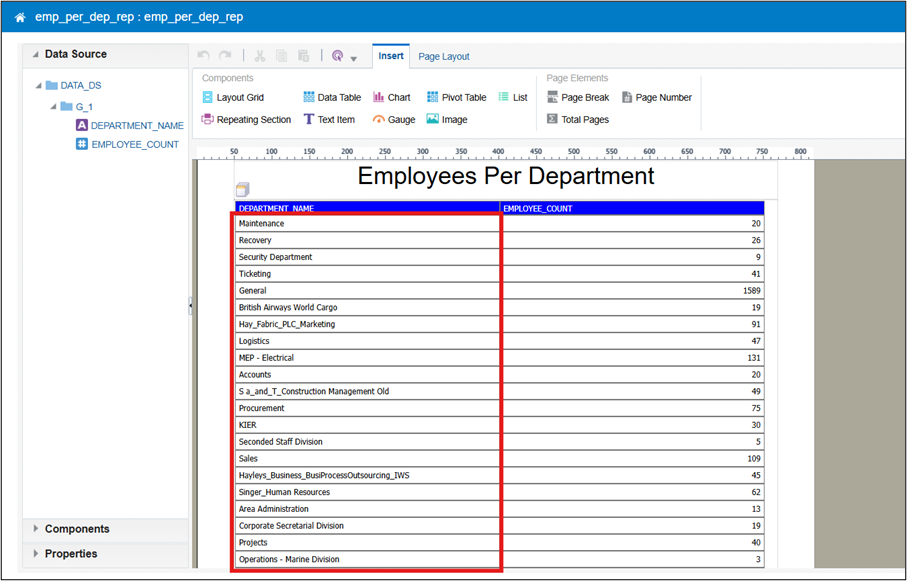Viewport: 907px width, 581px height.
Task: Insert a Layout Grid component
Action: 232,98
